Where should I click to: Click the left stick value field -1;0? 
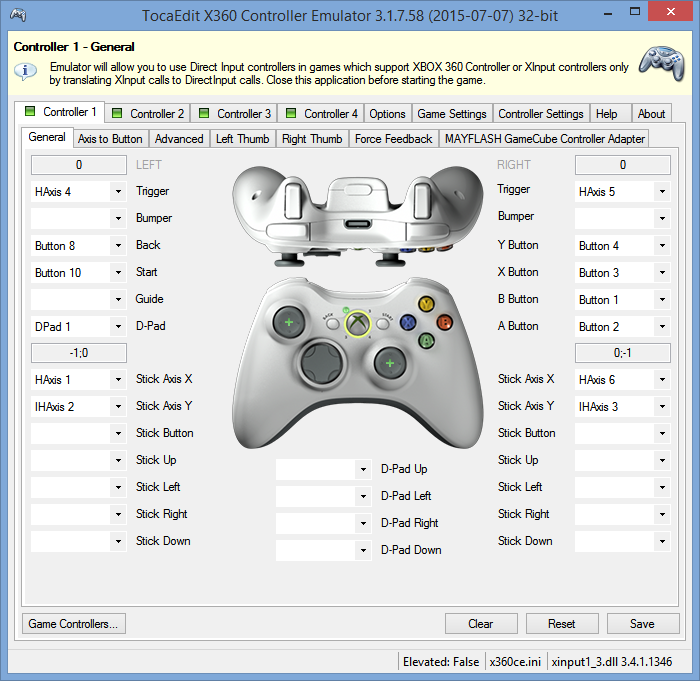(x=79, y=353)
